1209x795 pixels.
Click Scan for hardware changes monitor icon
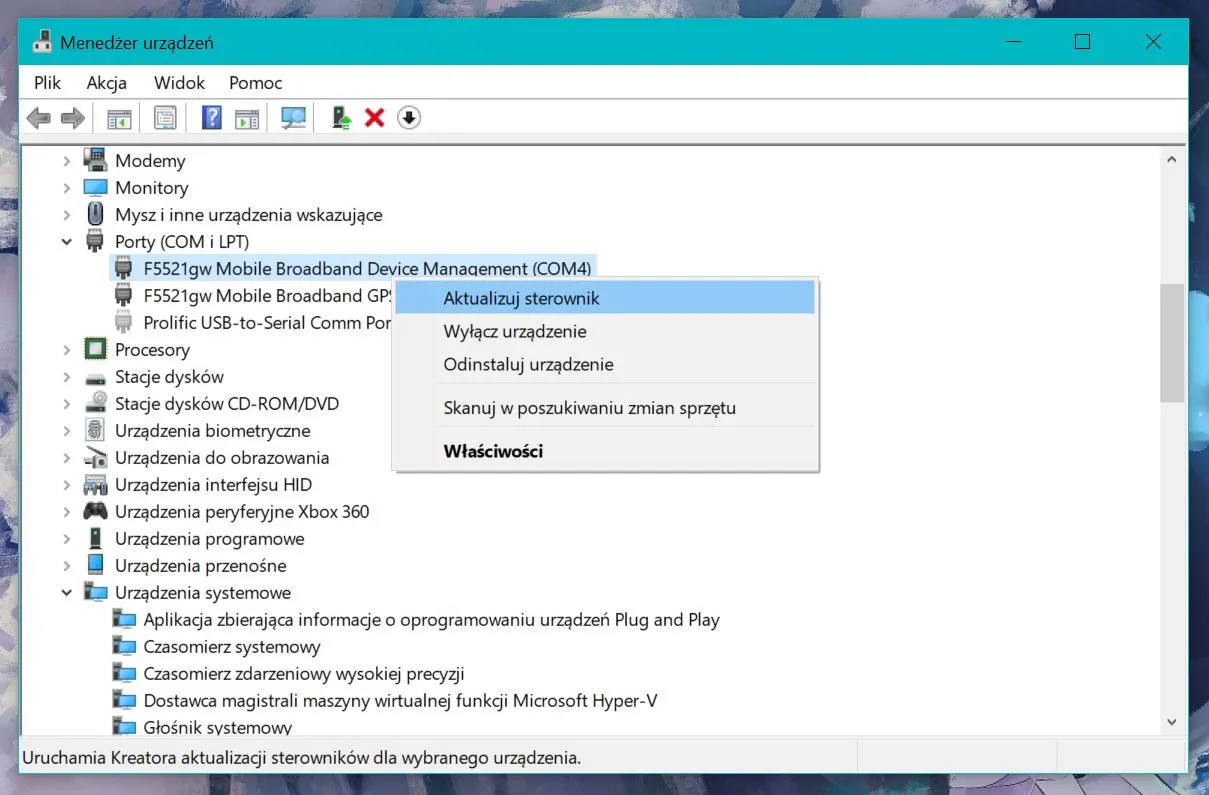coord(293,118)
